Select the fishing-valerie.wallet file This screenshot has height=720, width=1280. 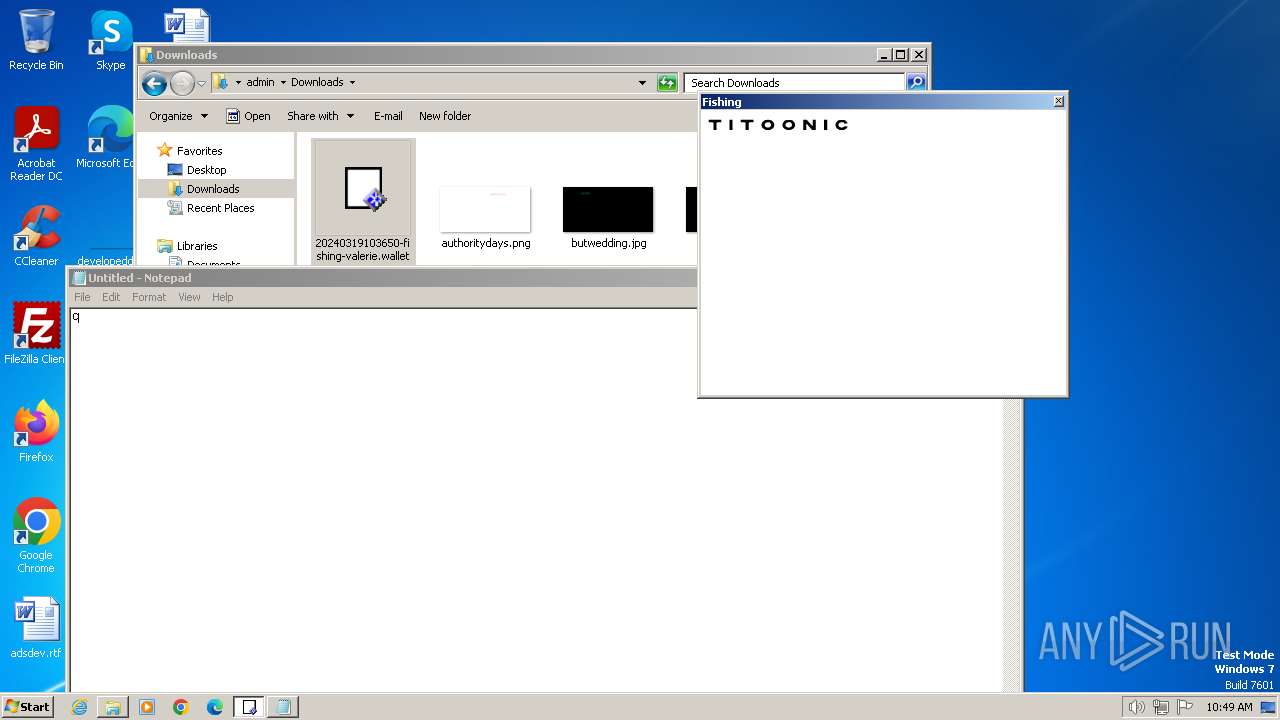tap(362, 202)
